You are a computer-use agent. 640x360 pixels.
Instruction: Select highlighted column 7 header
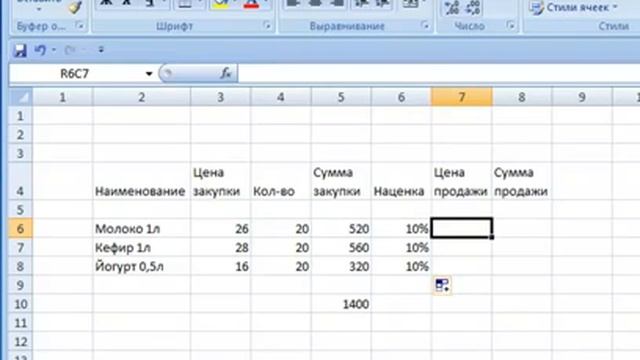(x=462, y=97)
